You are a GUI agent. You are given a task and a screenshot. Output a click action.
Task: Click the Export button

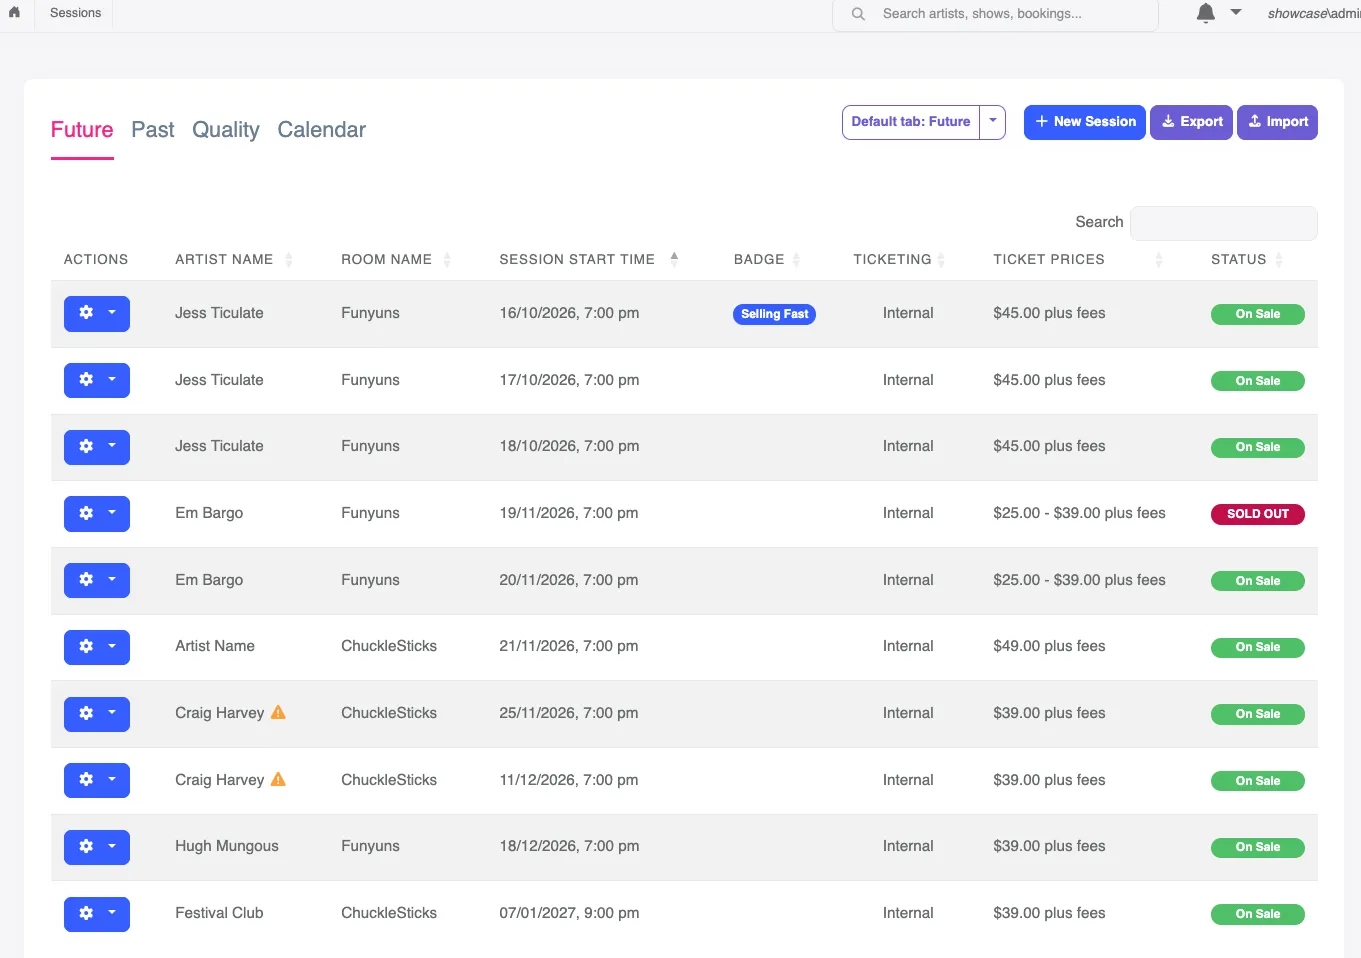[1191, 122]
